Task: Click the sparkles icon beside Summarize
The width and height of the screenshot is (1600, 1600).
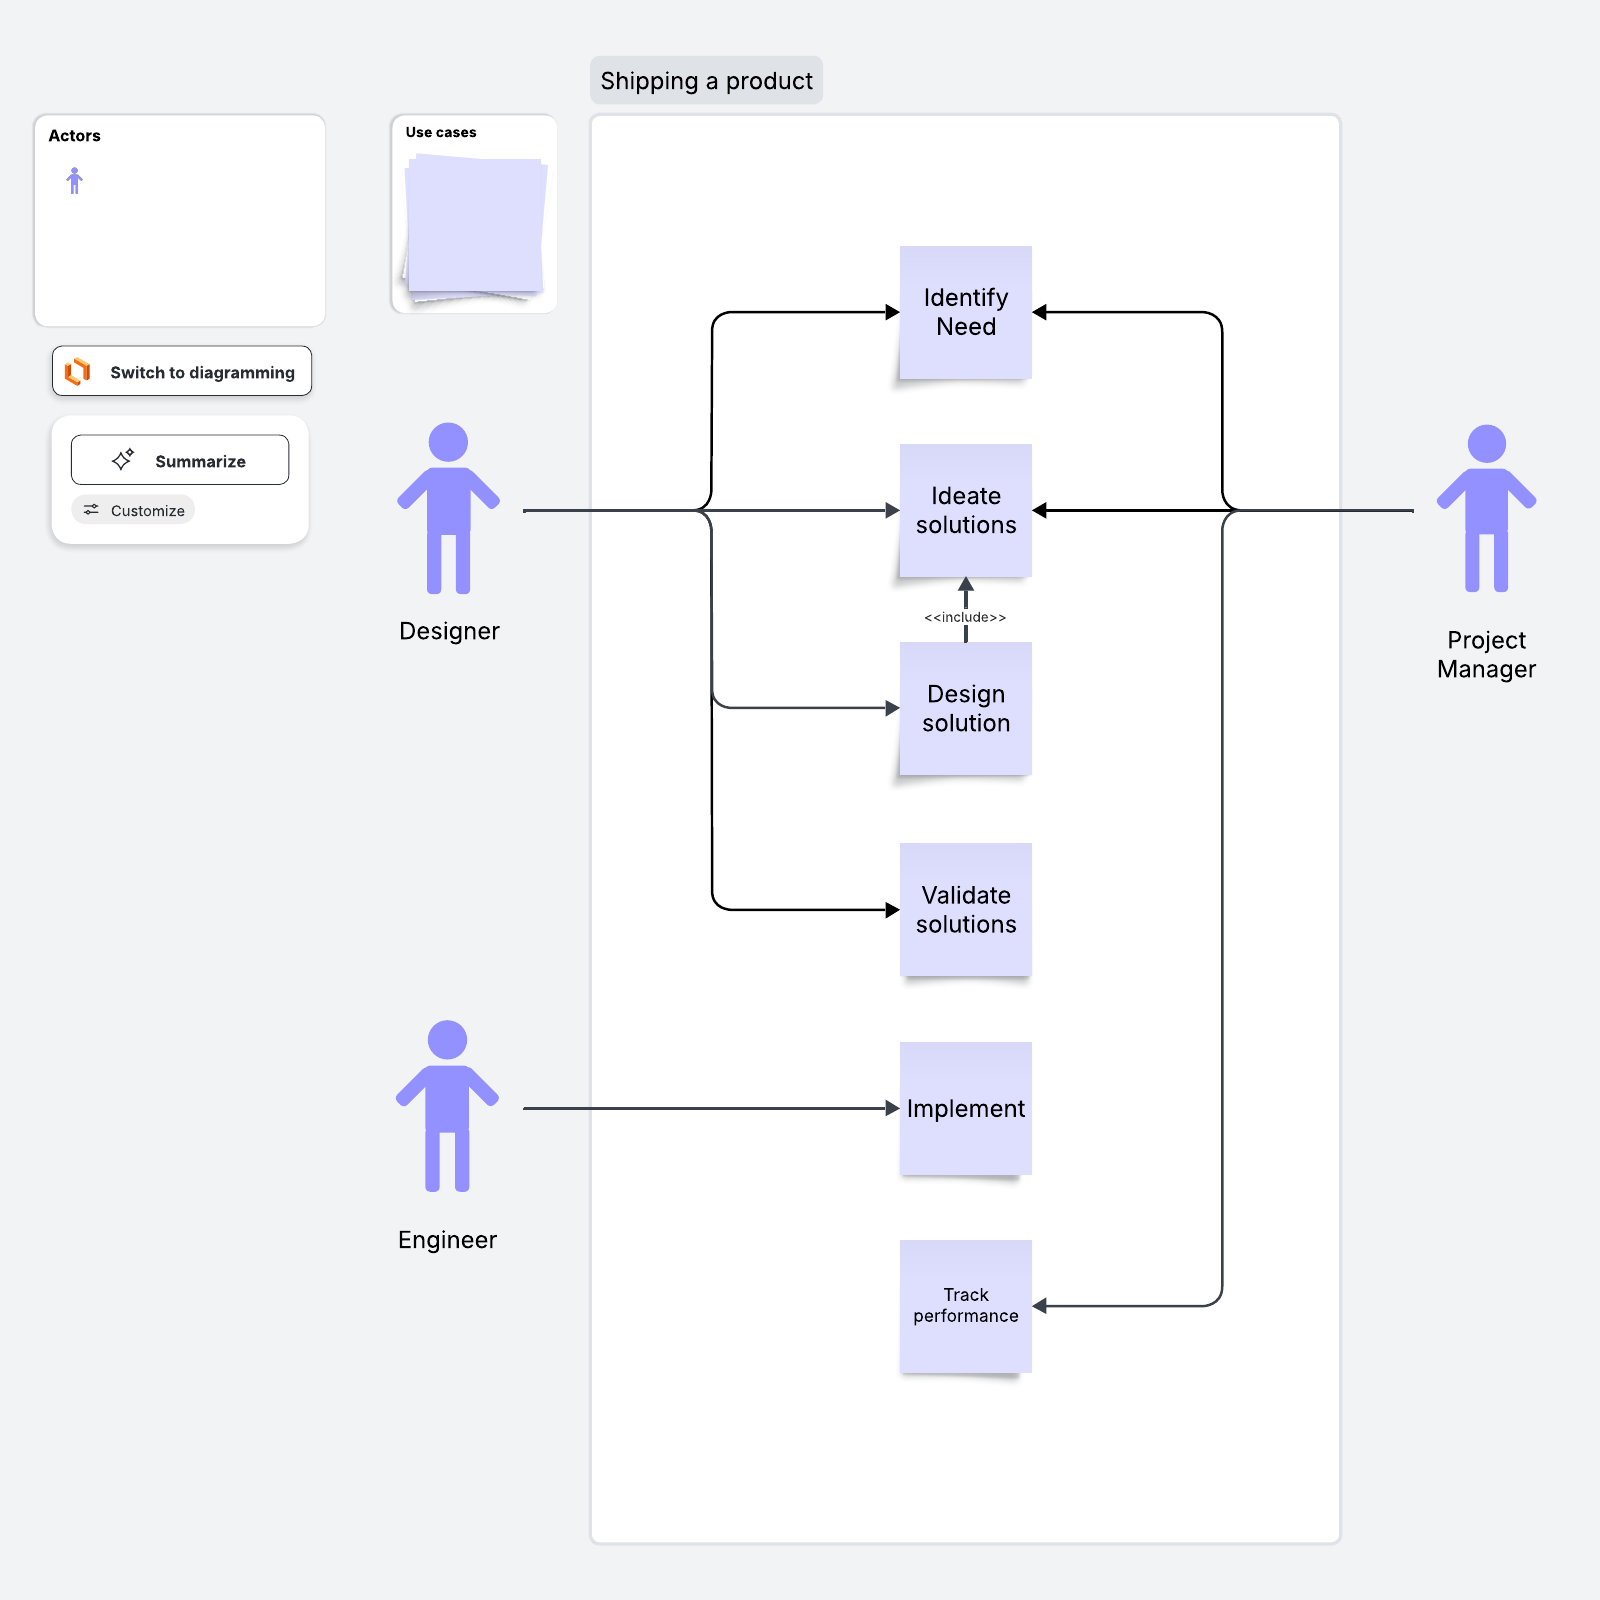Action: click(x=122, y=459)
